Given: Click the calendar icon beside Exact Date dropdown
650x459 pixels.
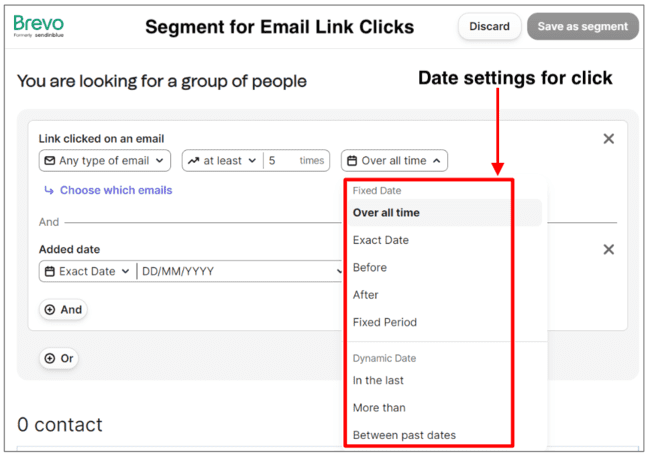Looking at the screenshot, I should pos(49,271).
